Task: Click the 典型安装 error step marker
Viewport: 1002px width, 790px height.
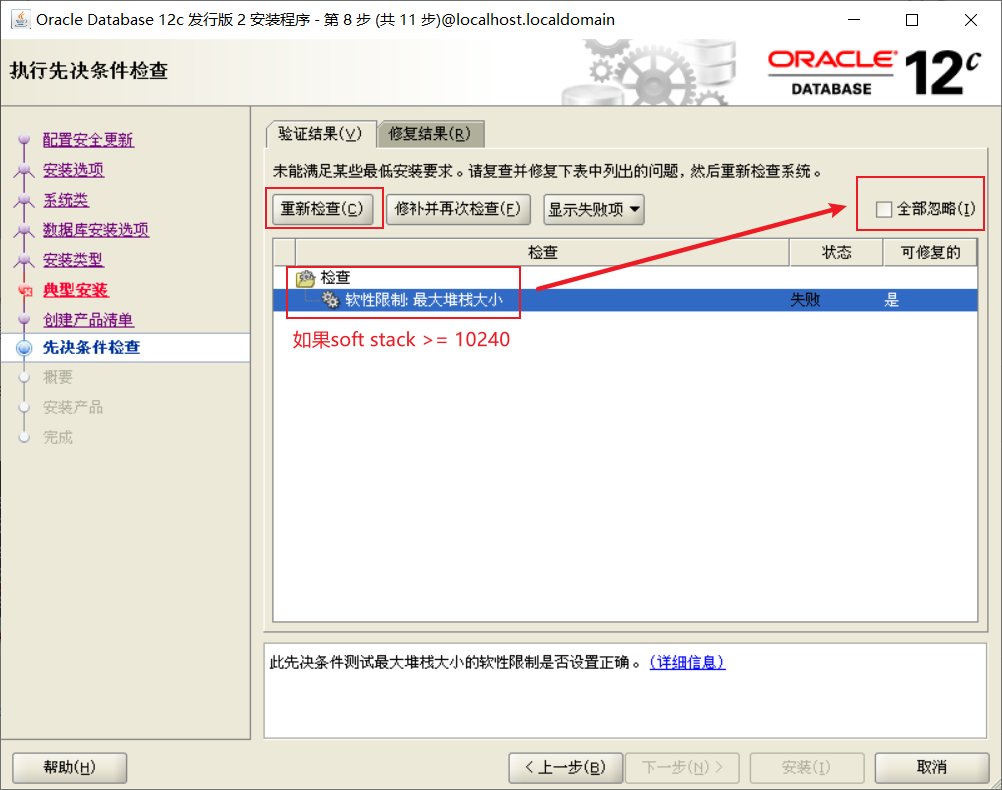Action: click(24, 291)
